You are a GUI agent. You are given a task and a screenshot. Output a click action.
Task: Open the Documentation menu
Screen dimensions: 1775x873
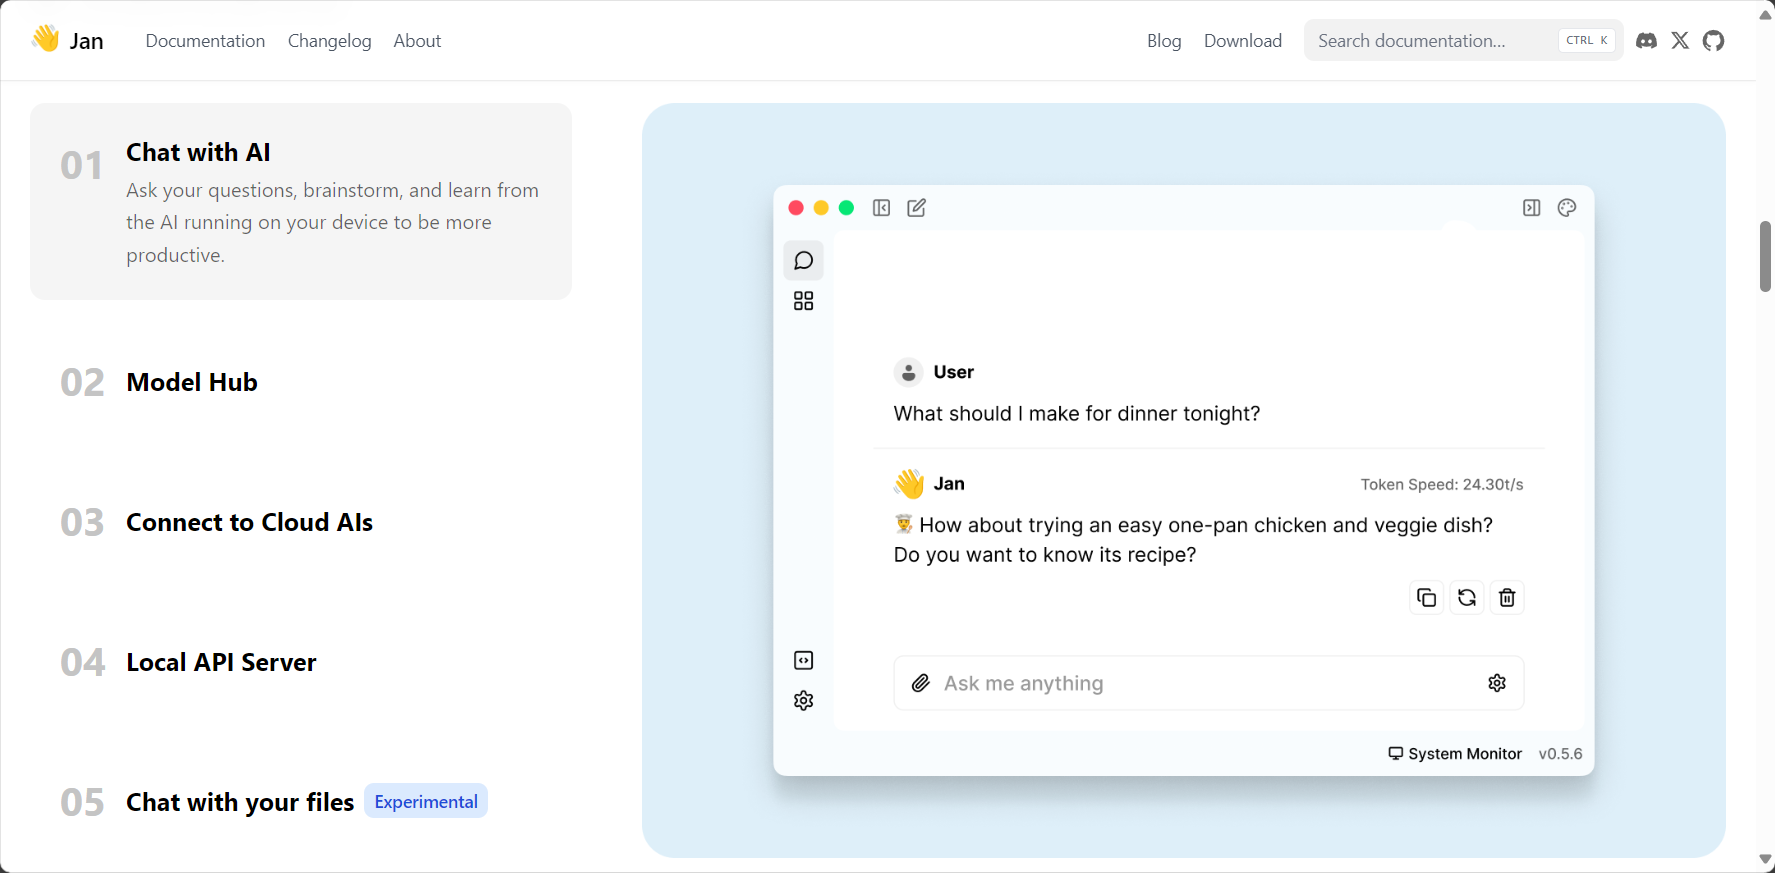[x=205, y=41]
